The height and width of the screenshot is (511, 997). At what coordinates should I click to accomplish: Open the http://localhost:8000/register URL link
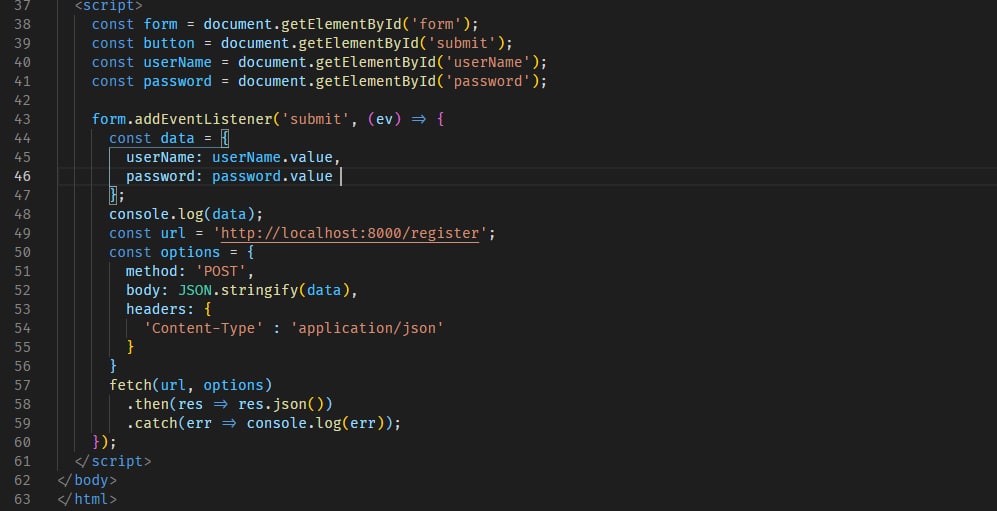coord(350,233)
